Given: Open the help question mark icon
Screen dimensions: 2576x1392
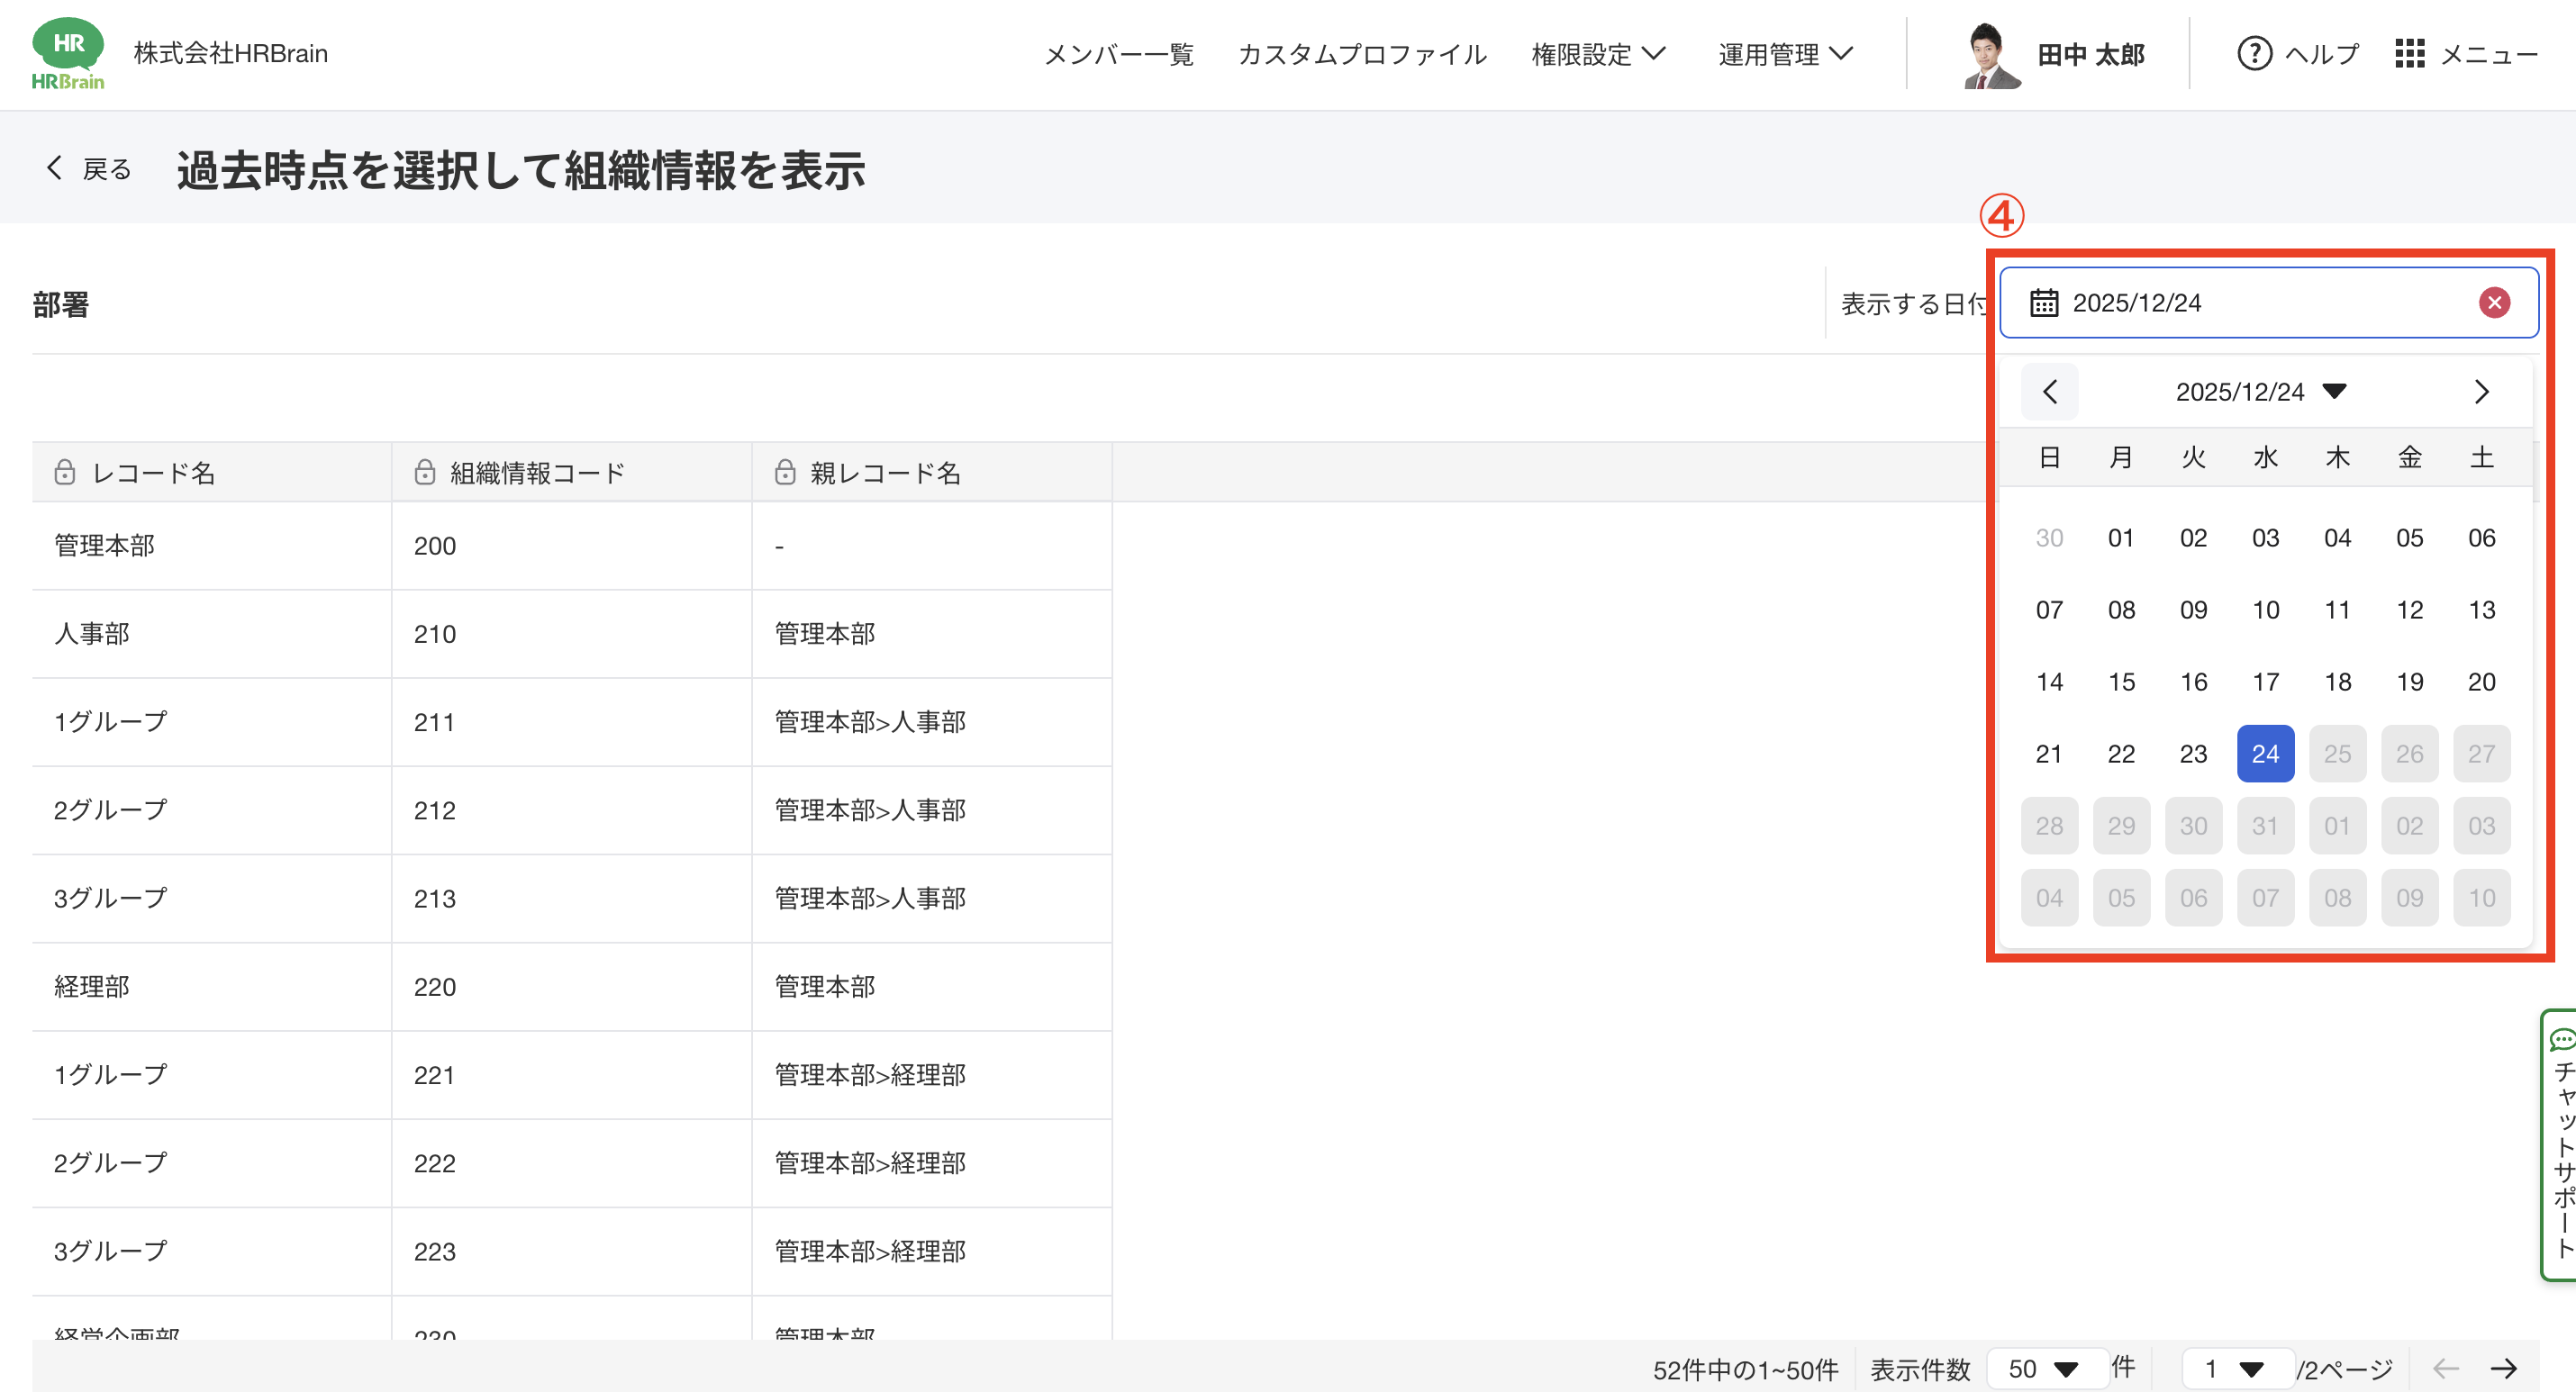Looking at the screenshot, I should click(x=2254, y=53).
